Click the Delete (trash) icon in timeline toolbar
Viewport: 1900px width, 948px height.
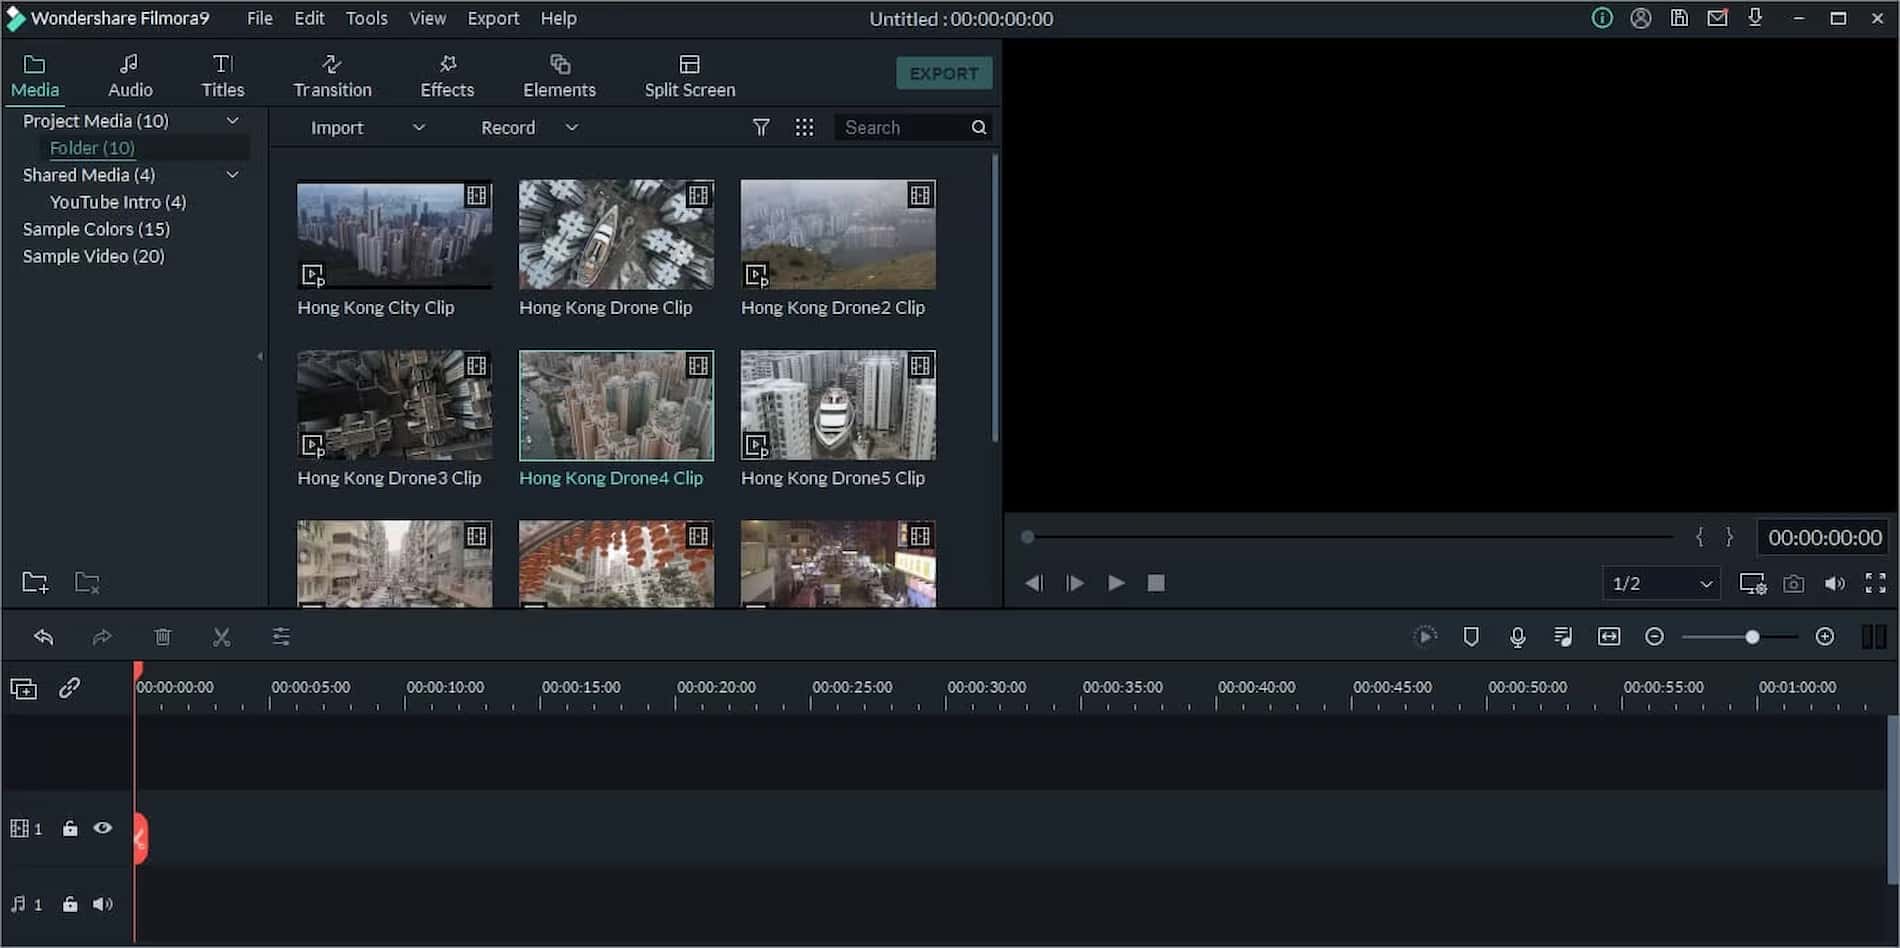tap(163, 636)
